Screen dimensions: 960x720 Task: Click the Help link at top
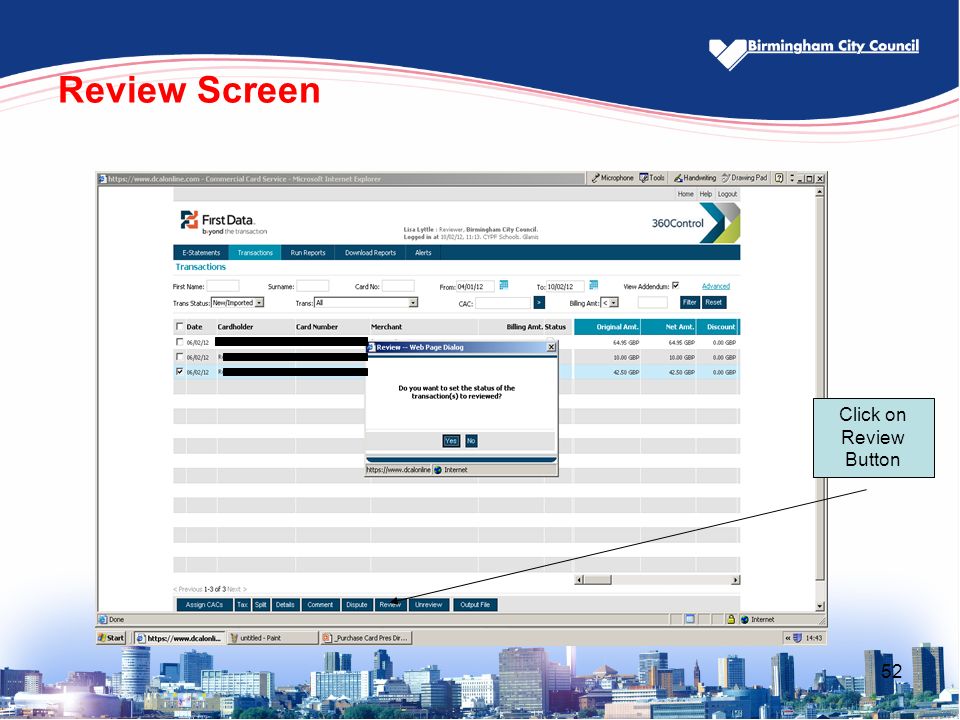706,194
